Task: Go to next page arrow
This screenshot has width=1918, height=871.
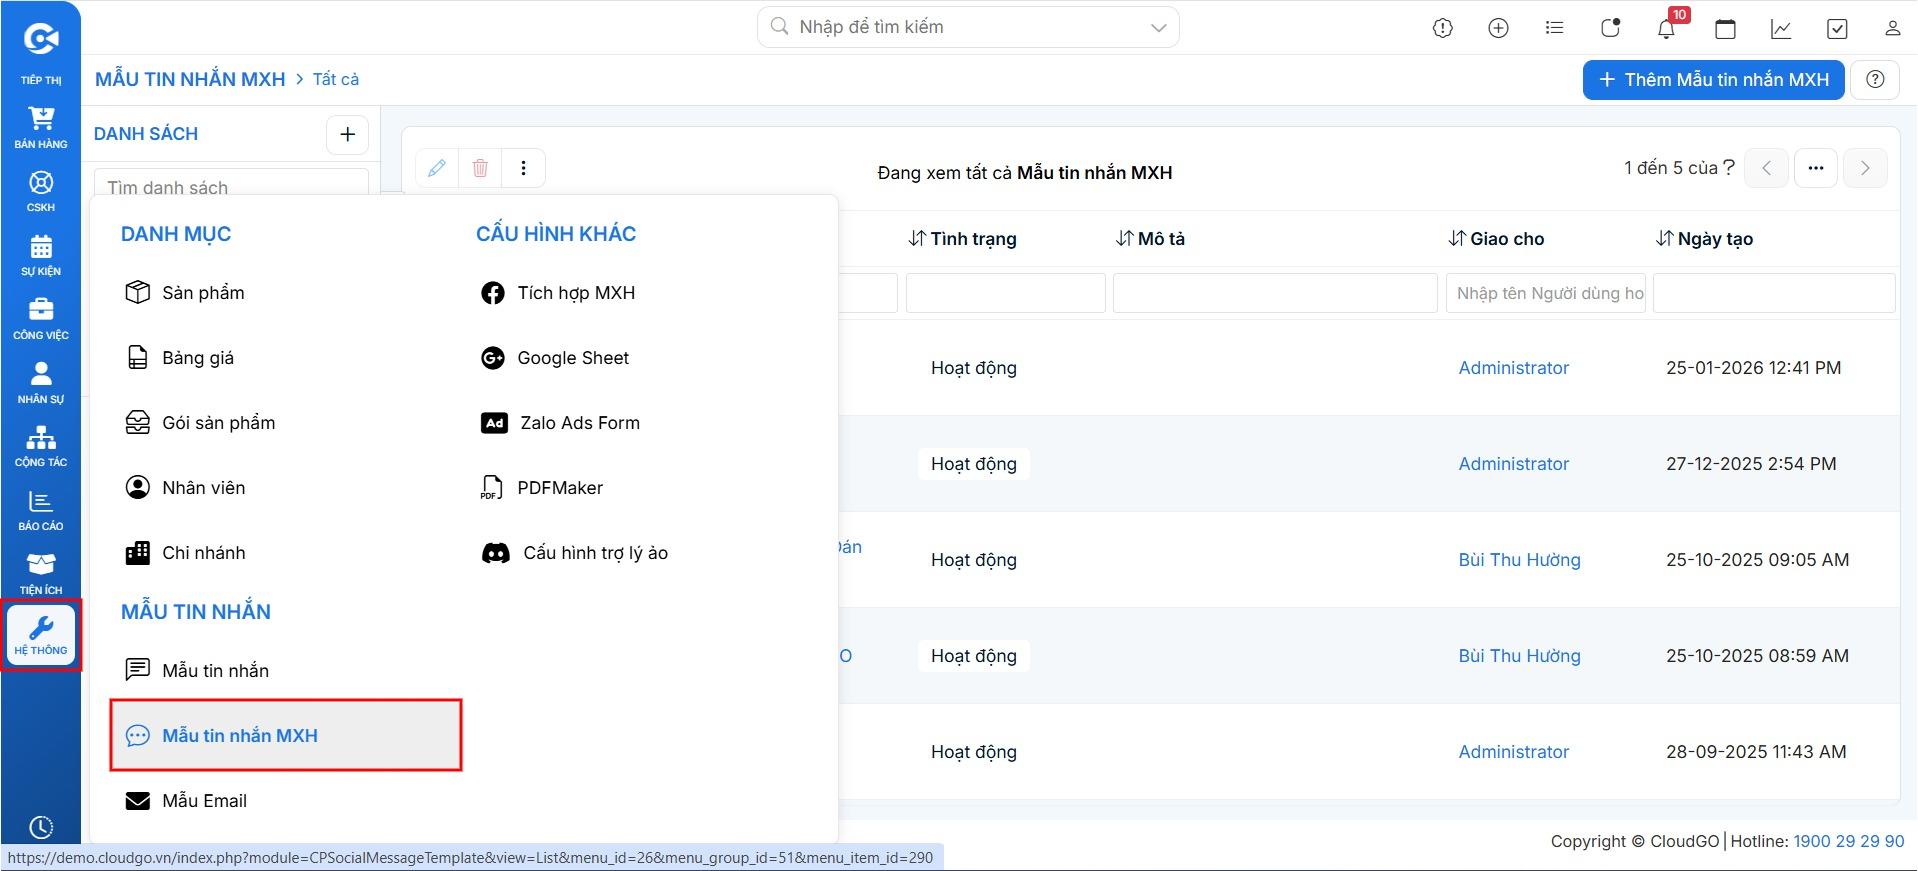Action: point(1865,168)
